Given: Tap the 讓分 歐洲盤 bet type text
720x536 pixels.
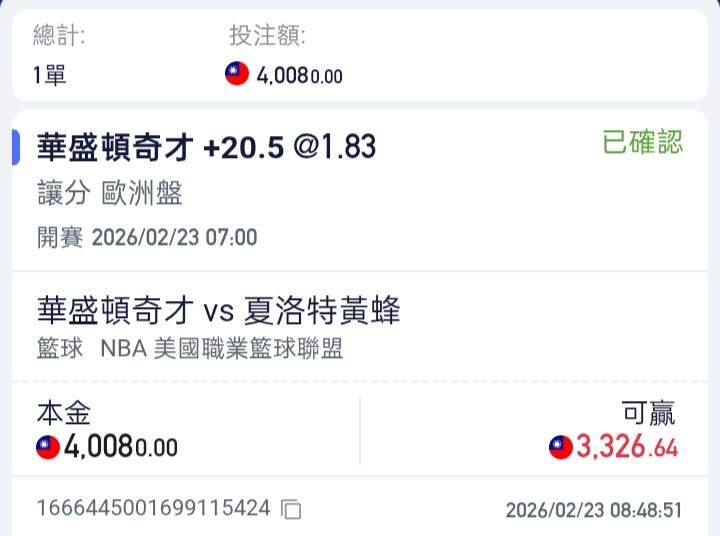Looking at the screenshot, I should coord(110,194).
